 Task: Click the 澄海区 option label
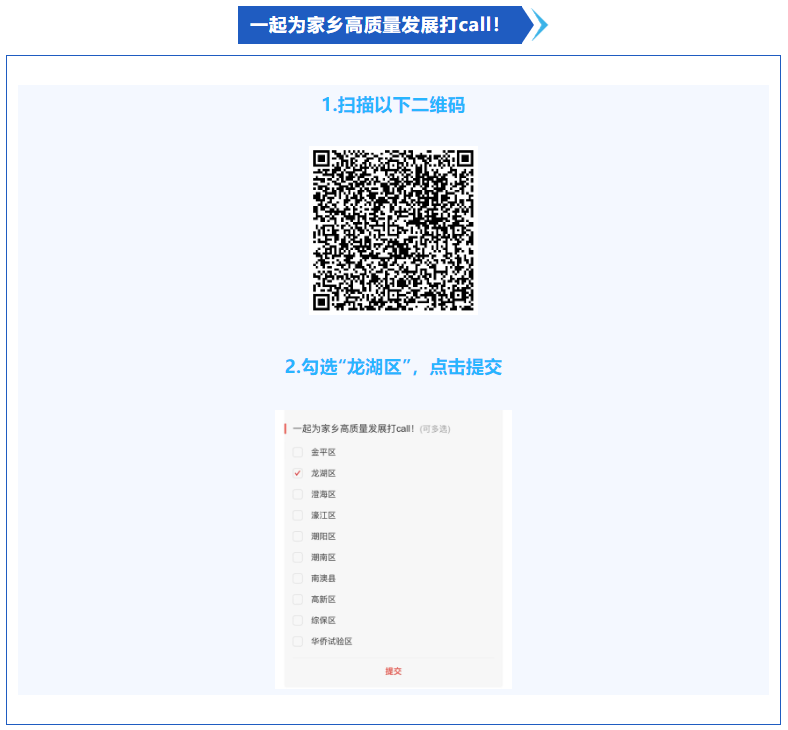pos(323,494)
